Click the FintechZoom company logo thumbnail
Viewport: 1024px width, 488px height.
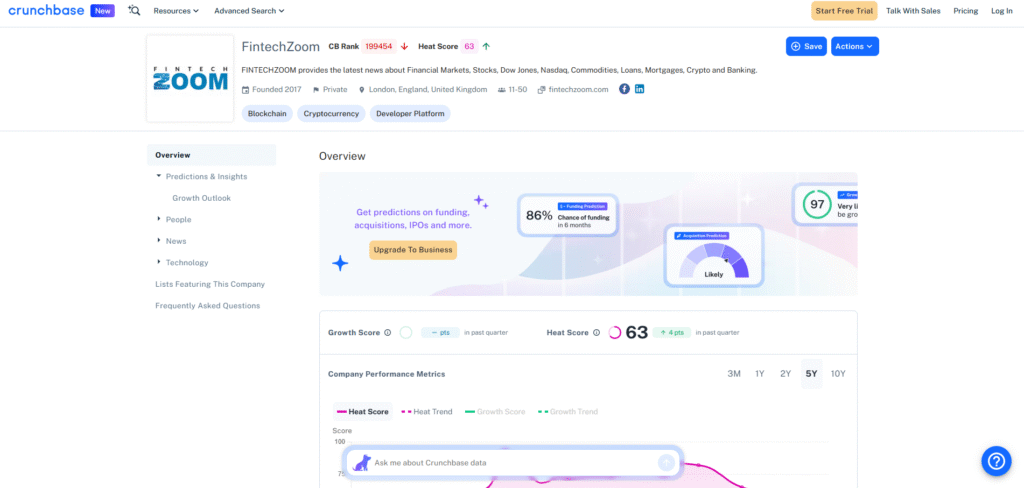coord(190,78)
